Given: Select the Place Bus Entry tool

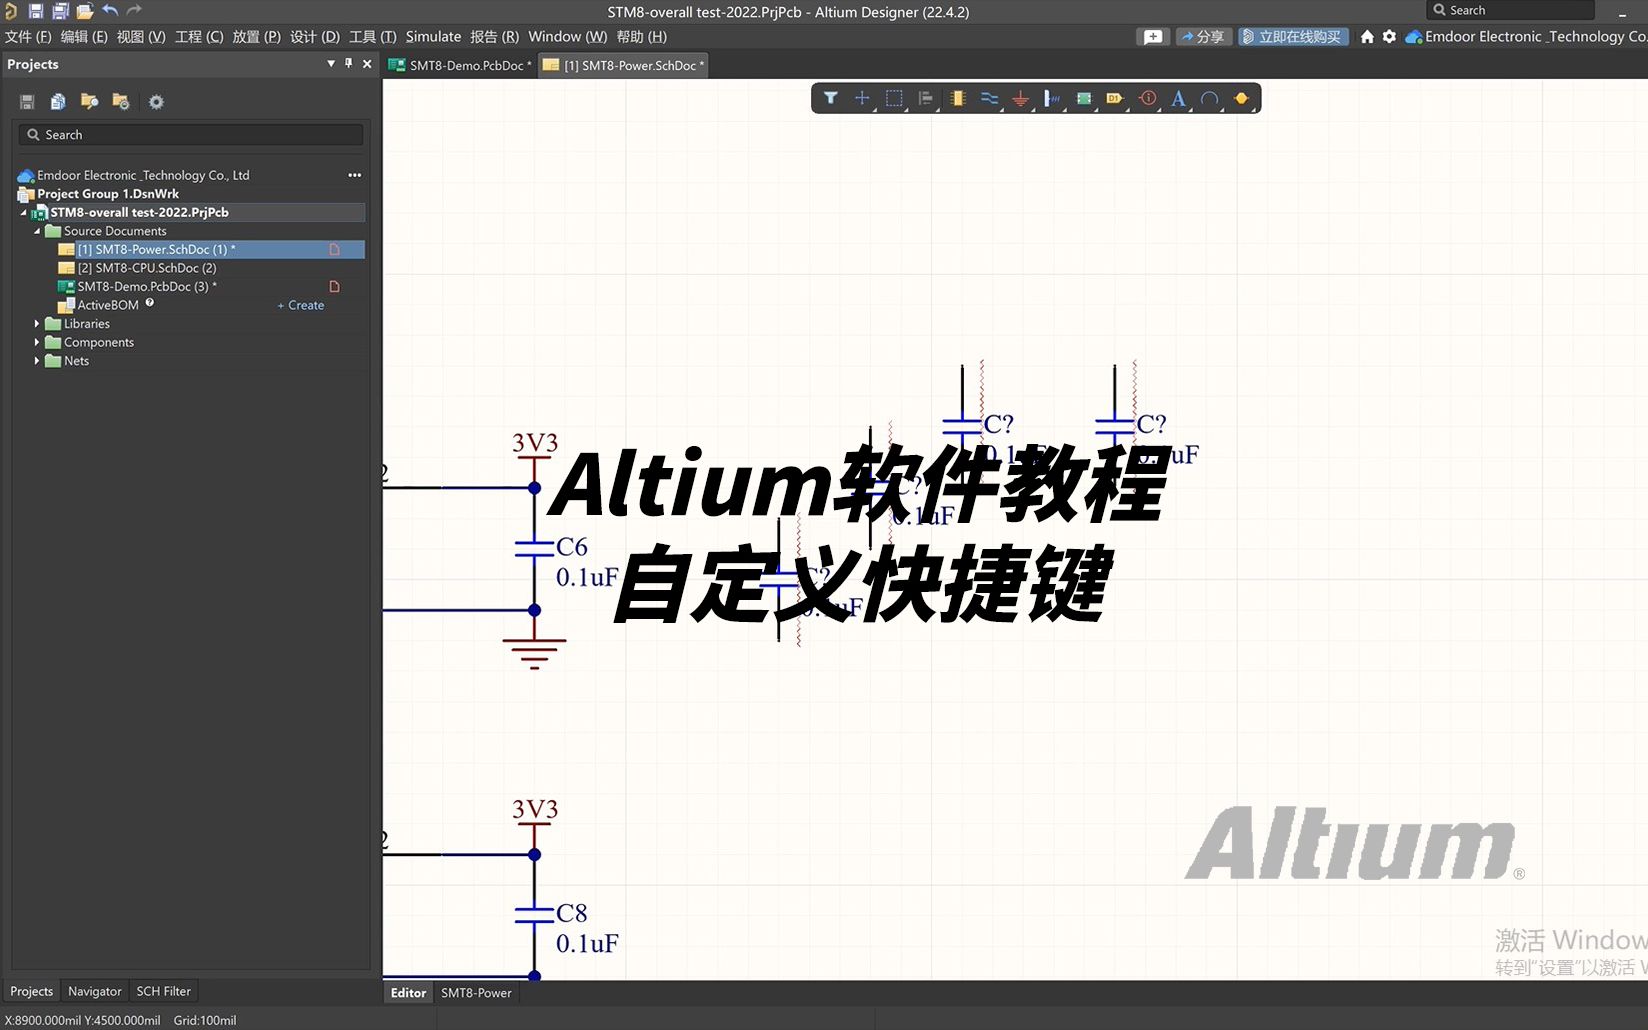Looking at the screenshot, I should point(1052,98).
